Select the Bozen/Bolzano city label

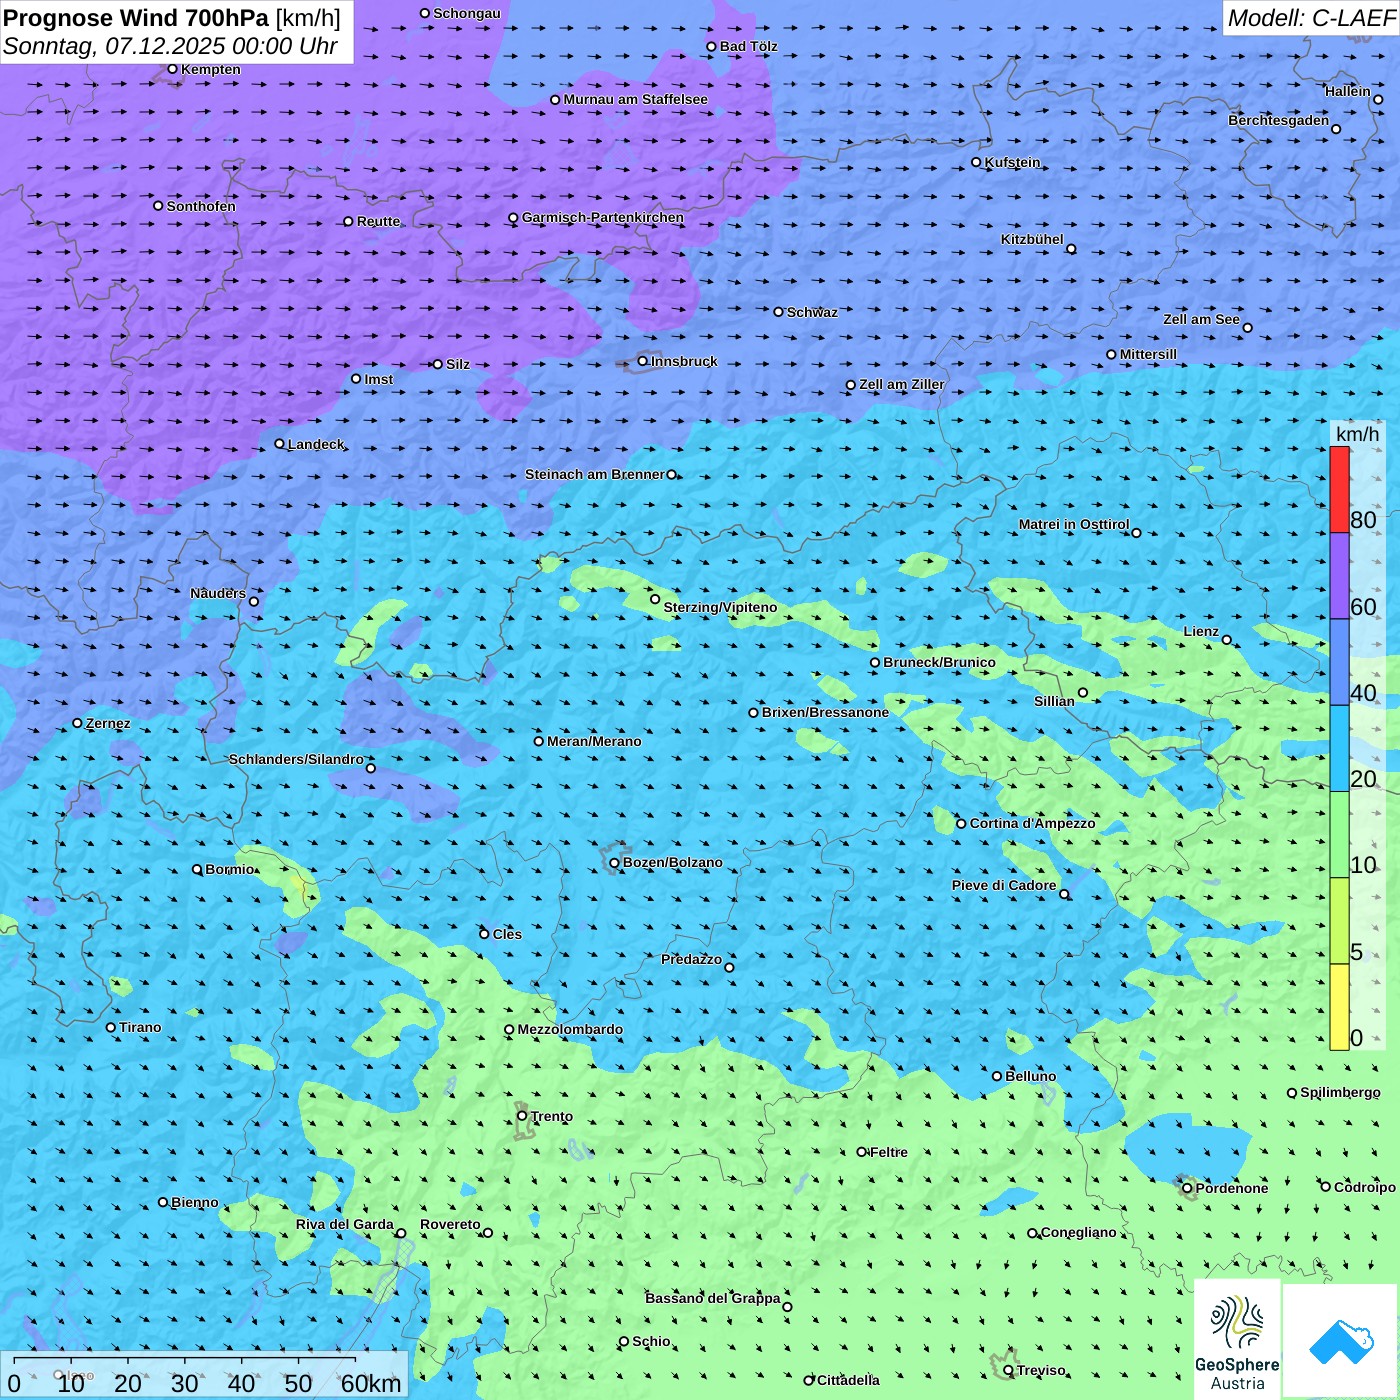pyautogui.click(x=672, y=862)
